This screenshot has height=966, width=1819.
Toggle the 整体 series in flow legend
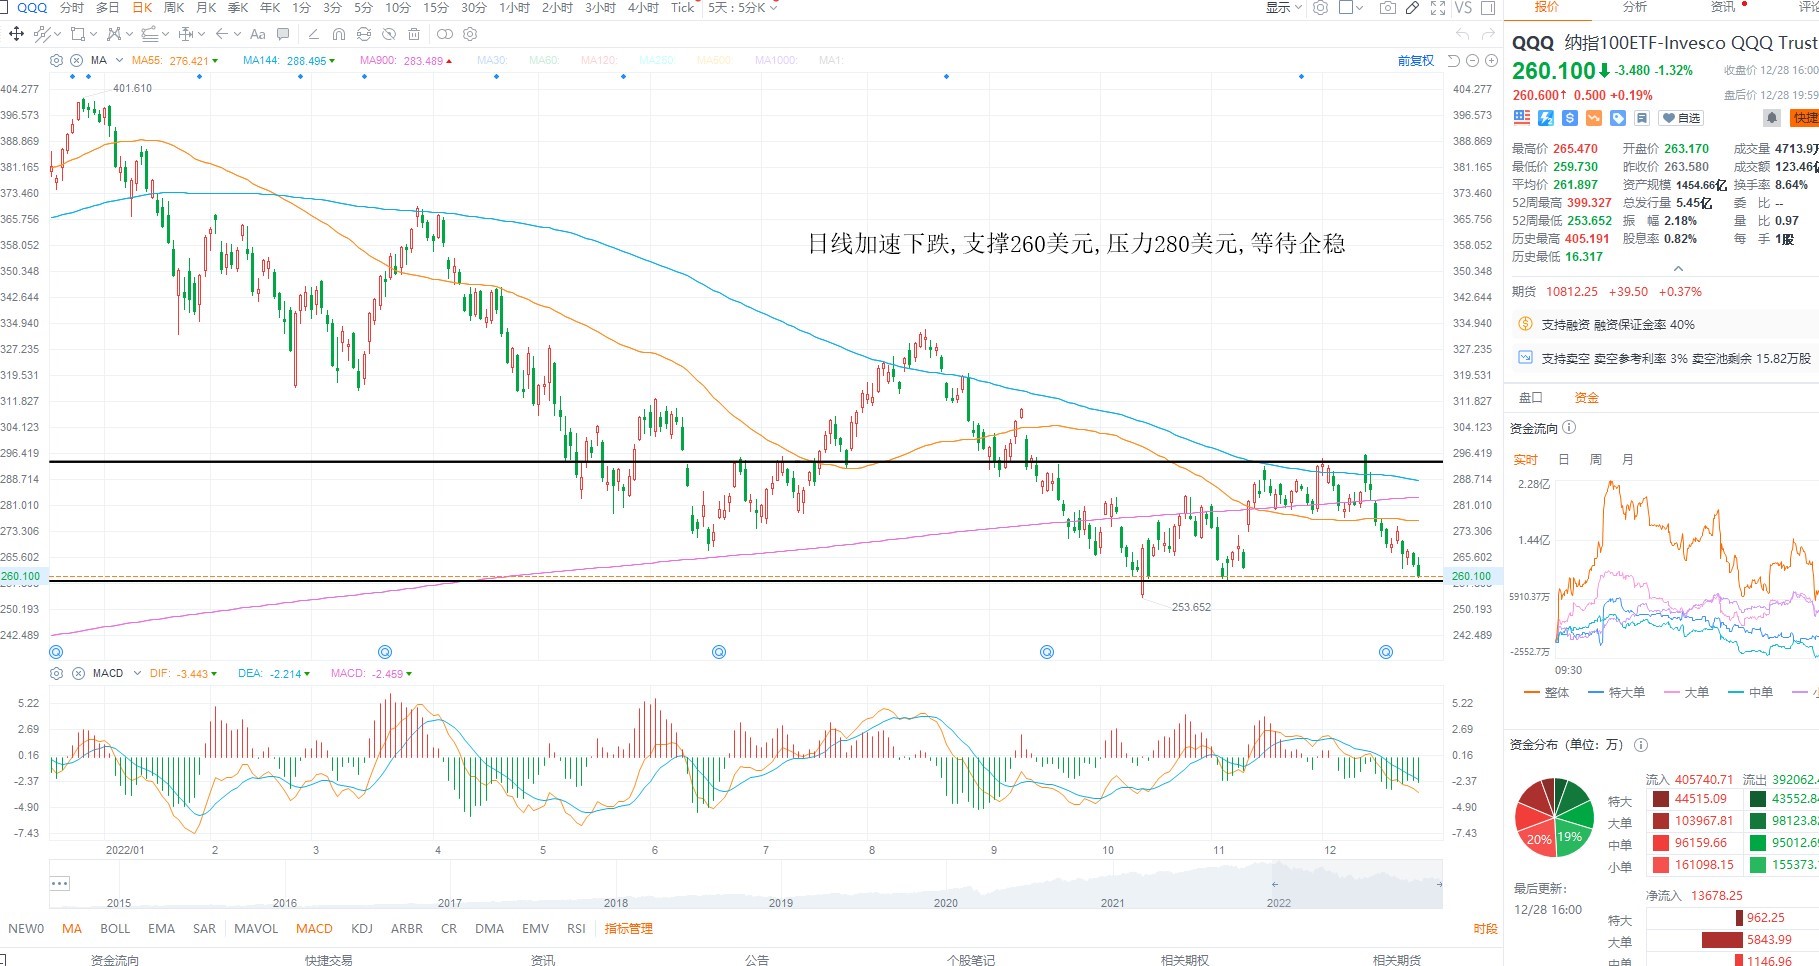(1546, 692)
